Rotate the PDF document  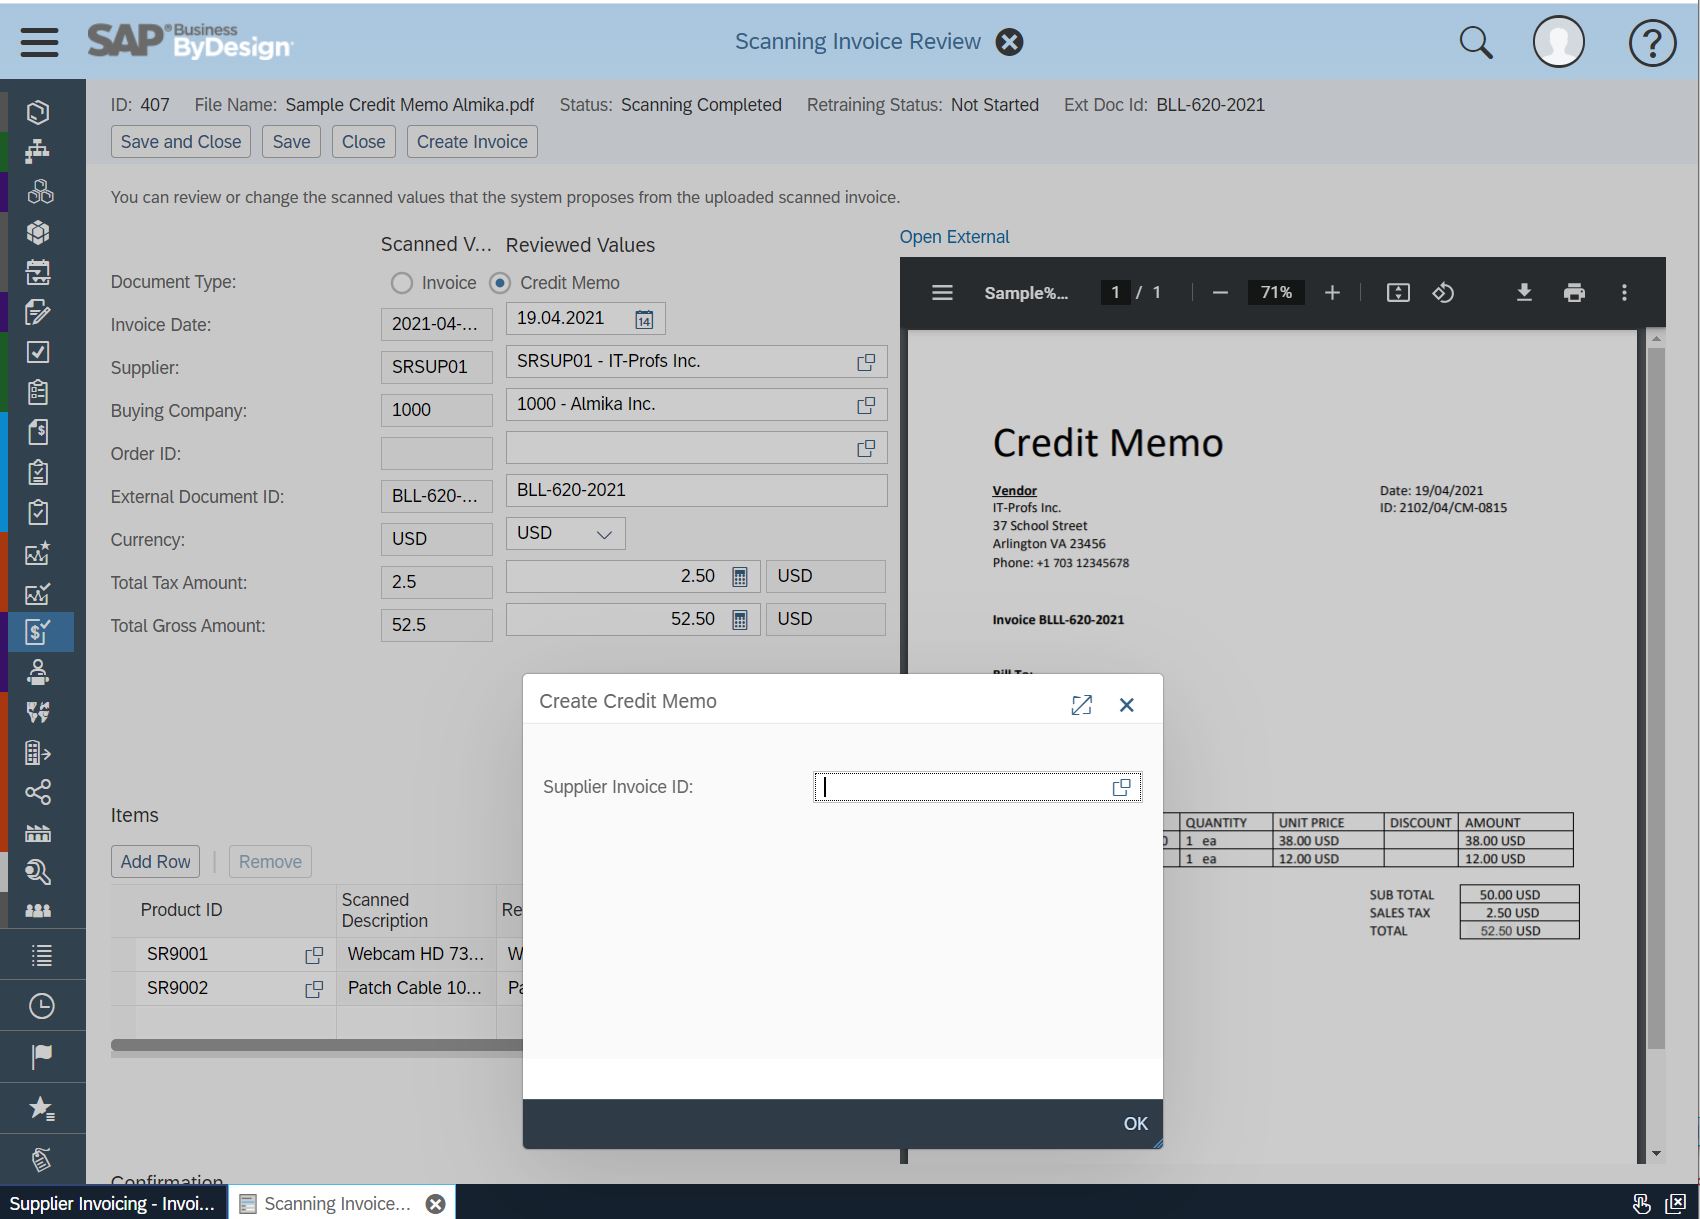click(1443, 293)
